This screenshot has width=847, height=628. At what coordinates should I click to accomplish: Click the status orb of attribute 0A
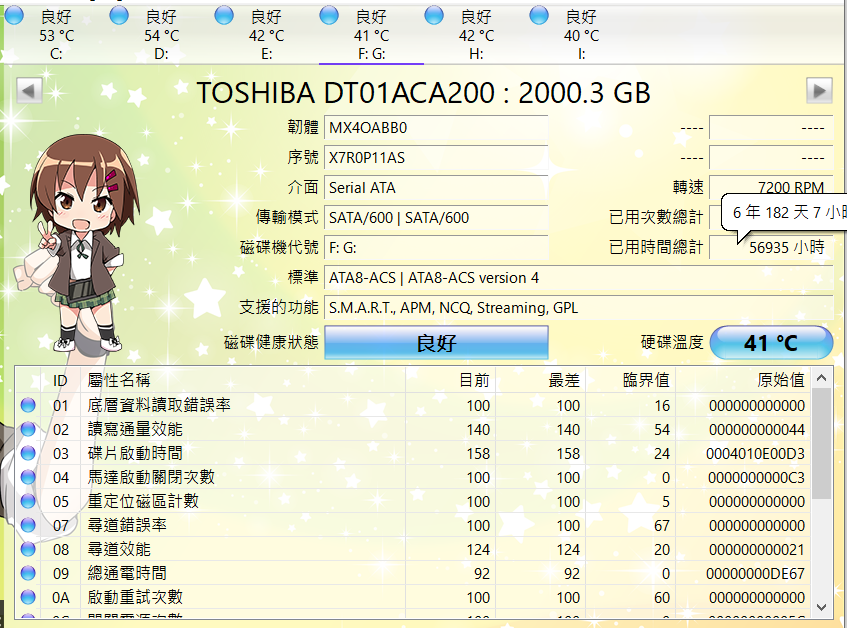pos(28,597)
